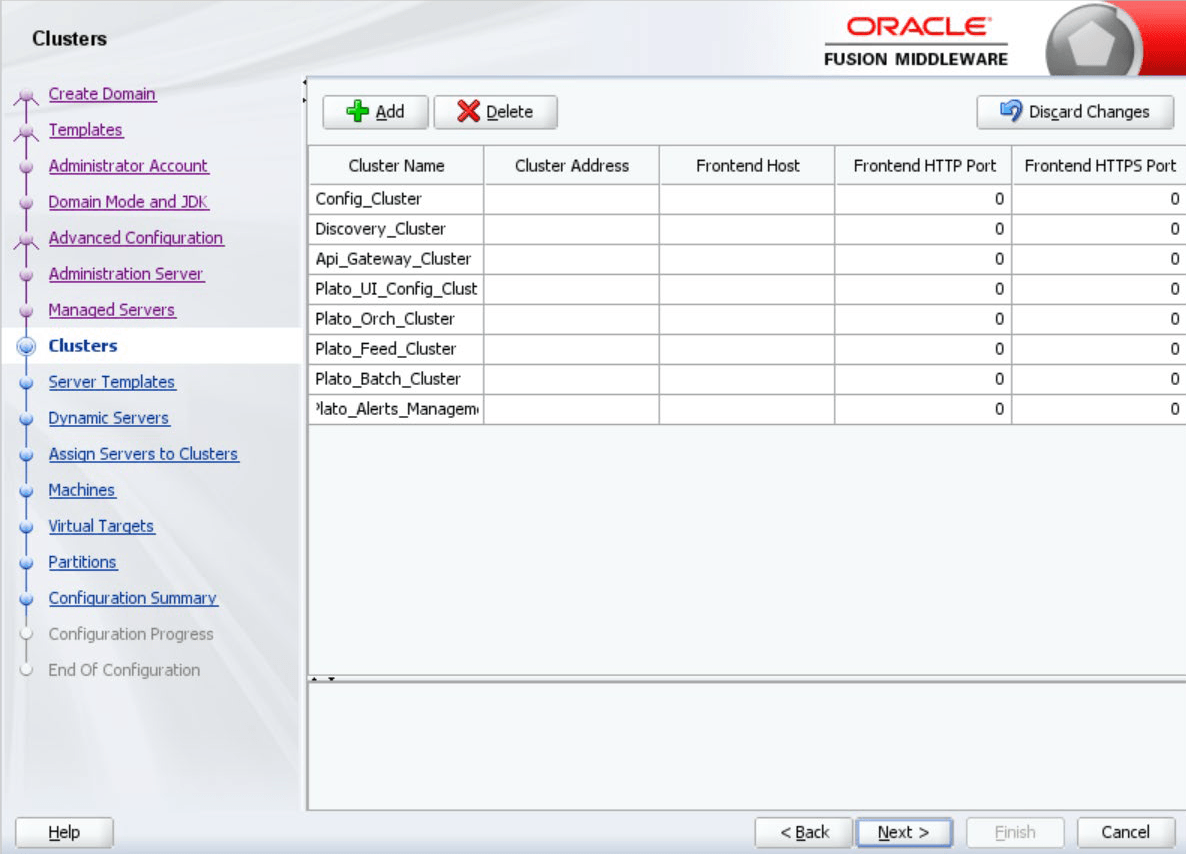Click the green plus Add icon
Viewport: 1186px width, 854px height.
[x=357, y=111]
